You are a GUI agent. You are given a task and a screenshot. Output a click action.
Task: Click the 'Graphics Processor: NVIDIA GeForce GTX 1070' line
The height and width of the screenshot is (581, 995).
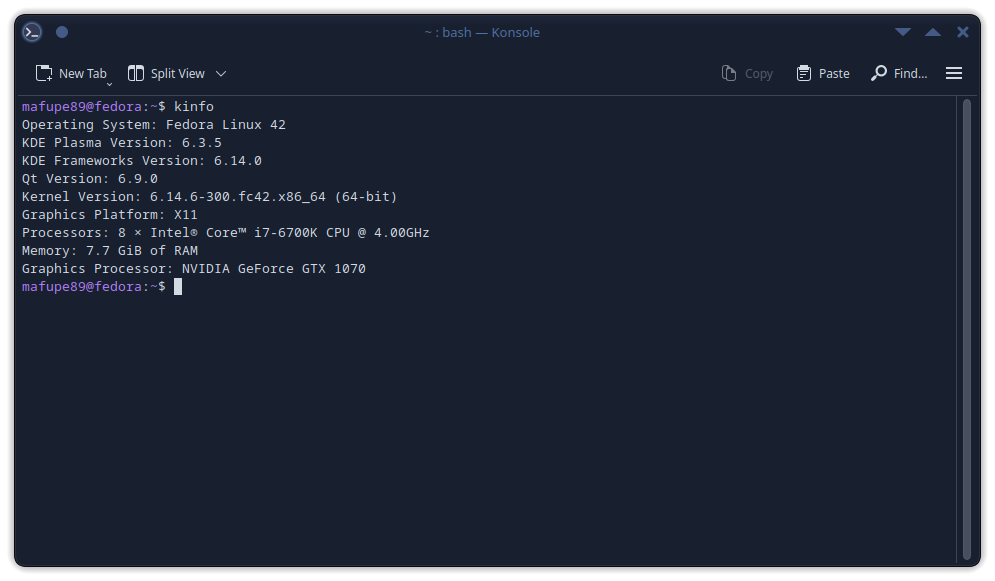(x=194, y=268)
